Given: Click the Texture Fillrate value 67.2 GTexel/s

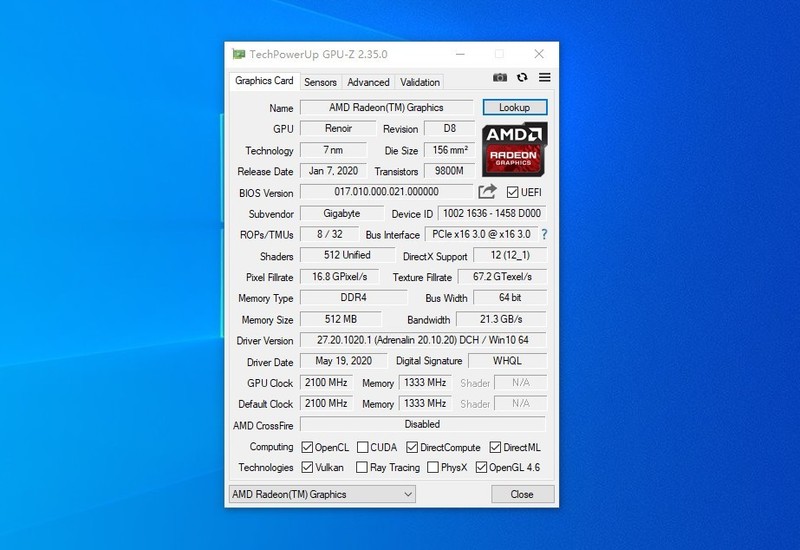Looking at the screenshot, I should [x=502, y=277].
